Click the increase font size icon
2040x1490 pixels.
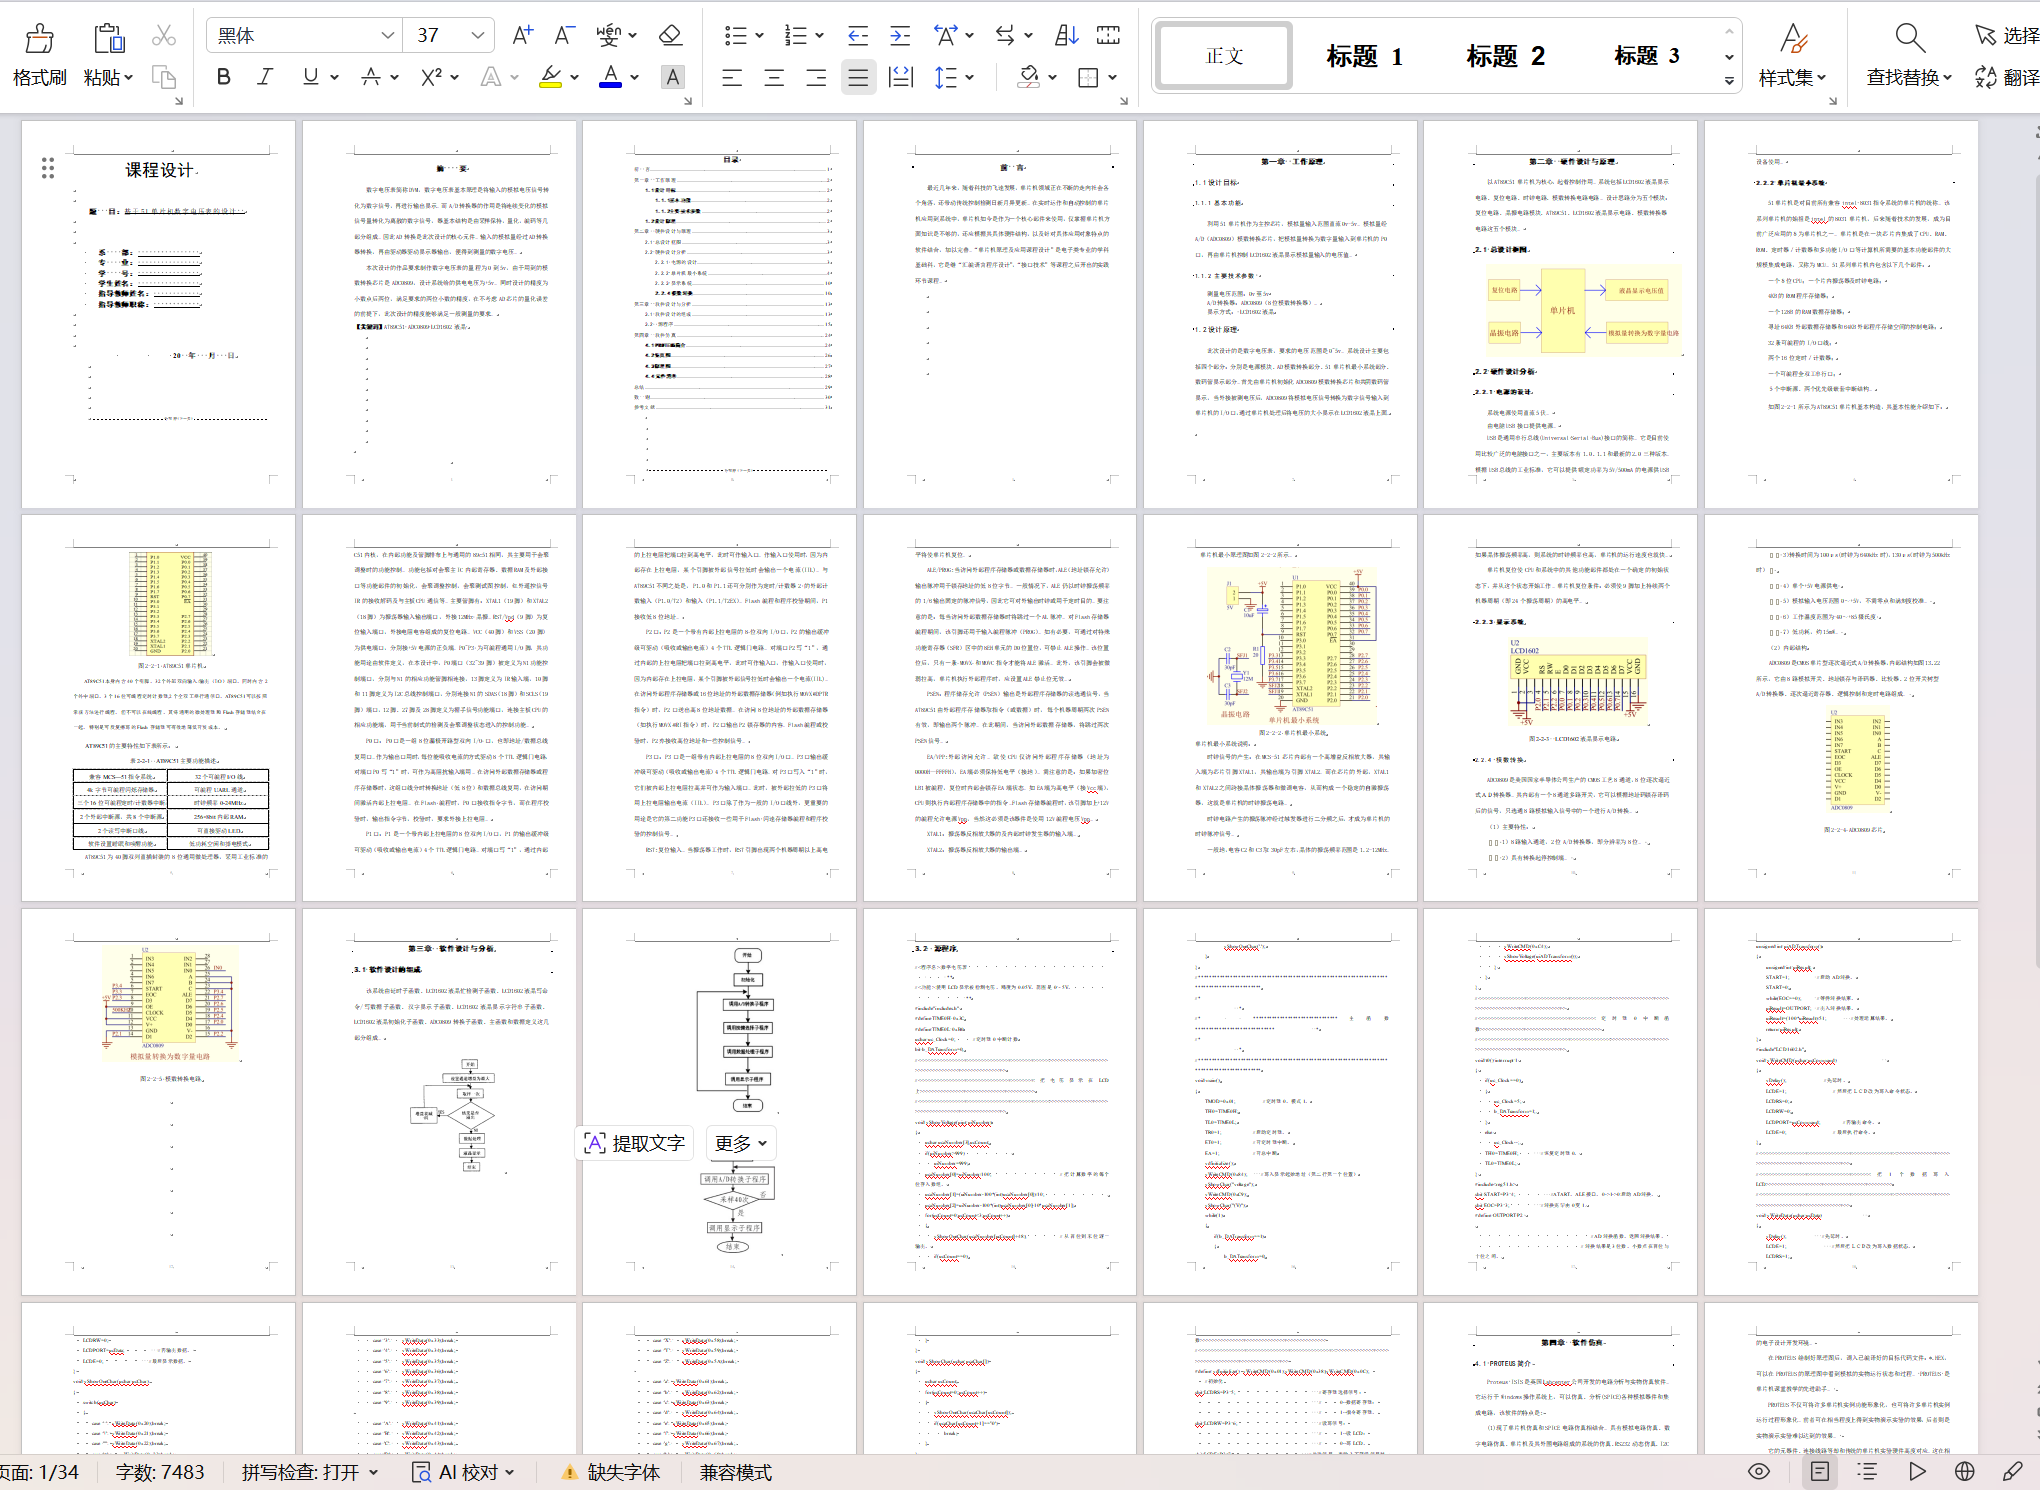[522, 36]
